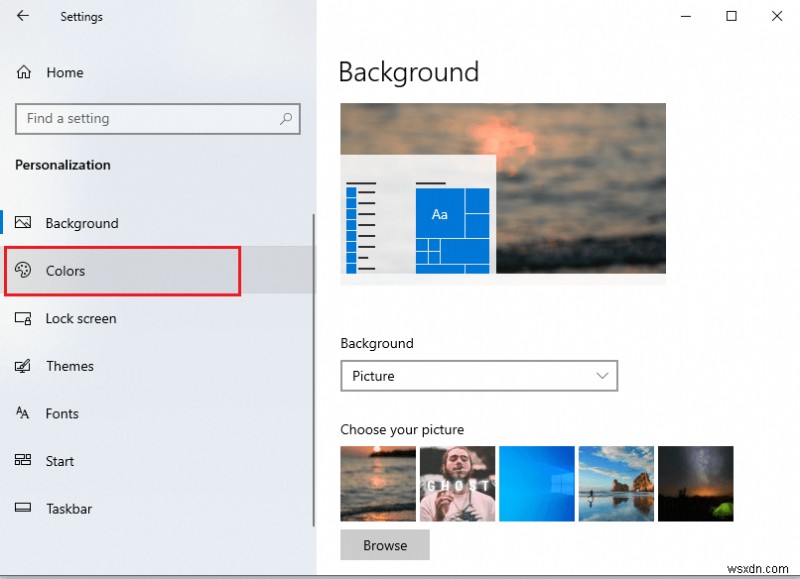The image size is (800, 579).
Task: Choose the sunset beach picture thumbnail
Action: tap(378, 484)
